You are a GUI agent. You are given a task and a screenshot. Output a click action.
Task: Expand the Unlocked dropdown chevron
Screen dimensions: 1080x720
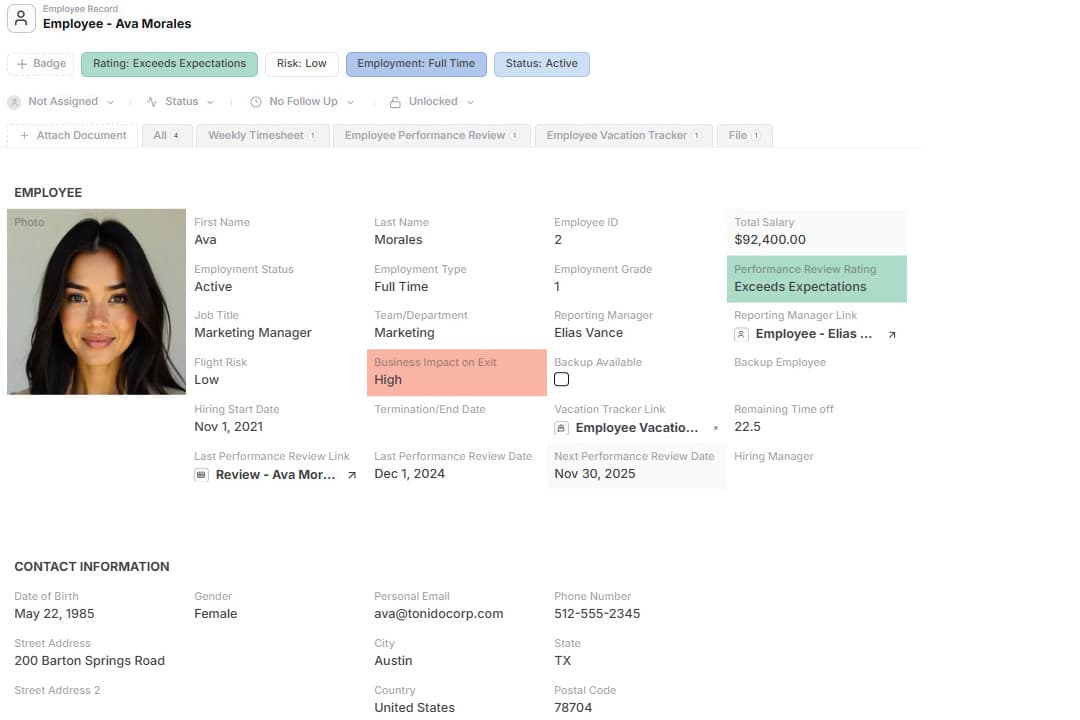(x=470, y=103)
